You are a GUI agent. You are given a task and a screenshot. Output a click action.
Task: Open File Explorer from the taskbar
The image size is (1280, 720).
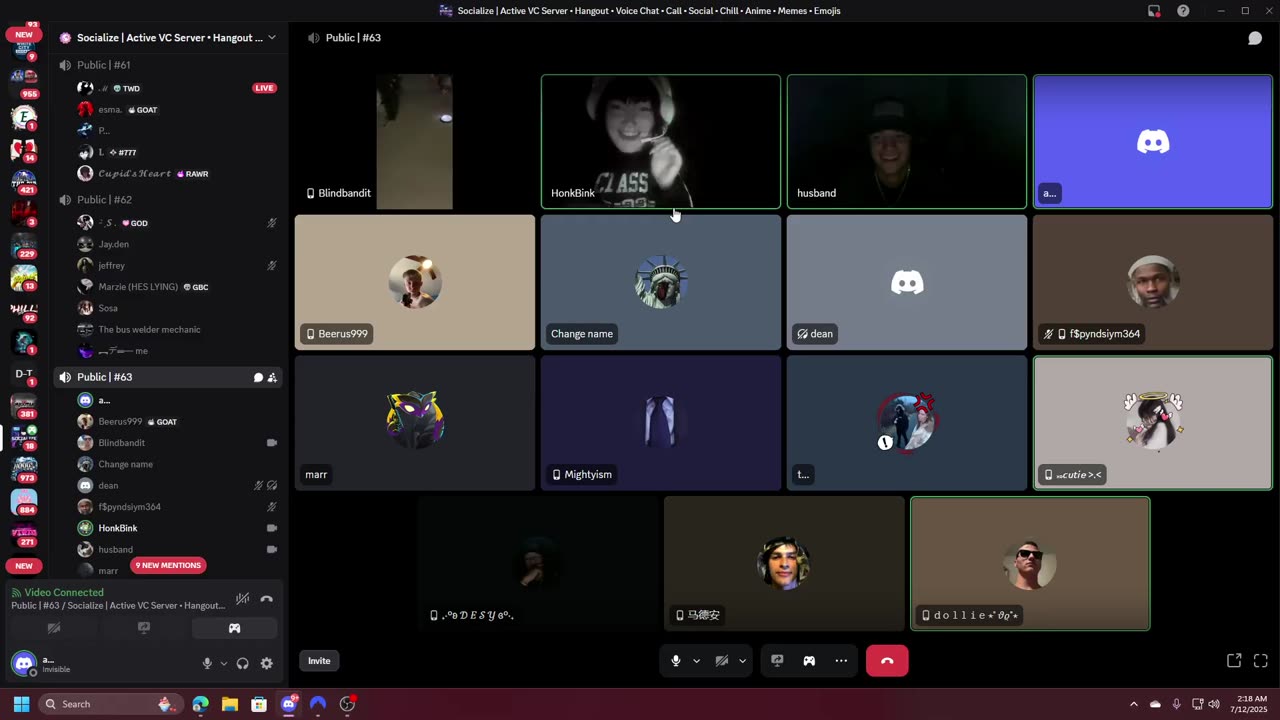click(x=229, y=704)
